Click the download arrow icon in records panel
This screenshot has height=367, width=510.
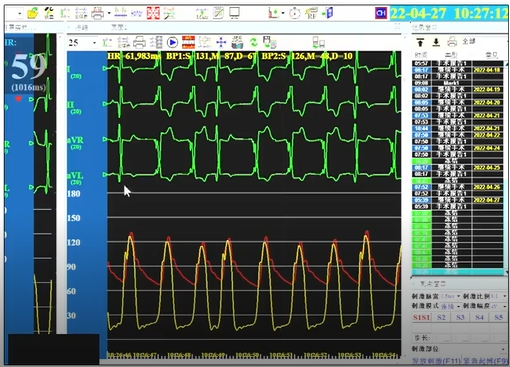(436, 42)
